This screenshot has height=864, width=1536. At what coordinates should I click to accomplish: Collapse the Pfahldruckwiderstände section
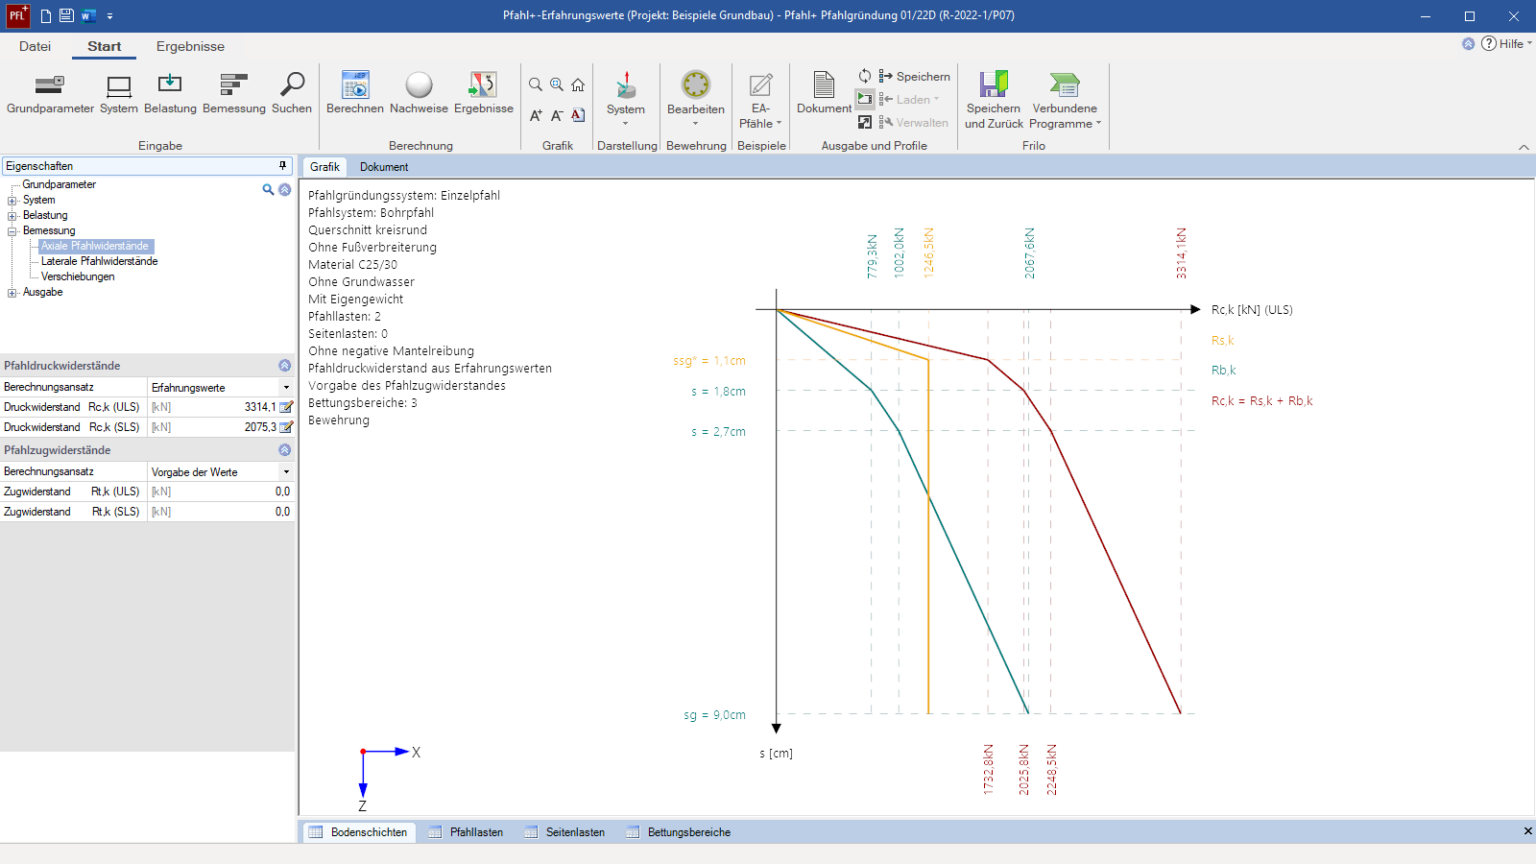tap(285, 366)
